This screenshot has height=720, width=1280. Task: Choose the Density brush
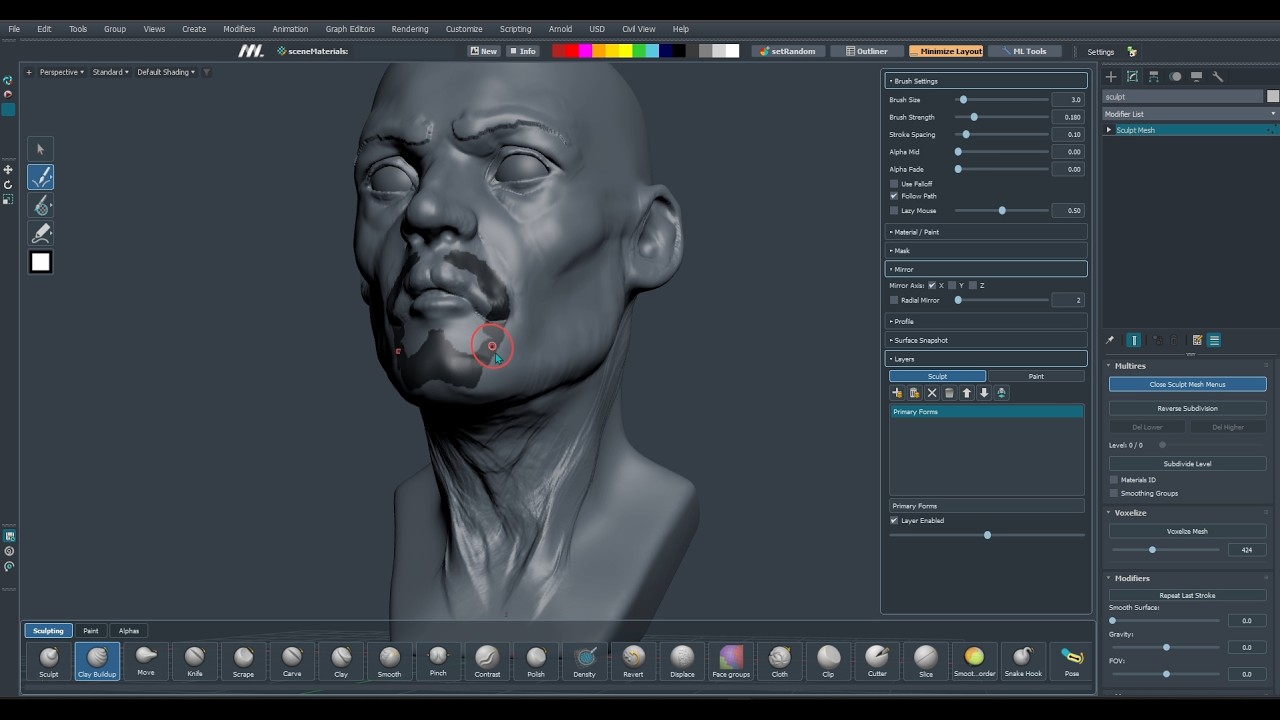(x=585, y=661)
